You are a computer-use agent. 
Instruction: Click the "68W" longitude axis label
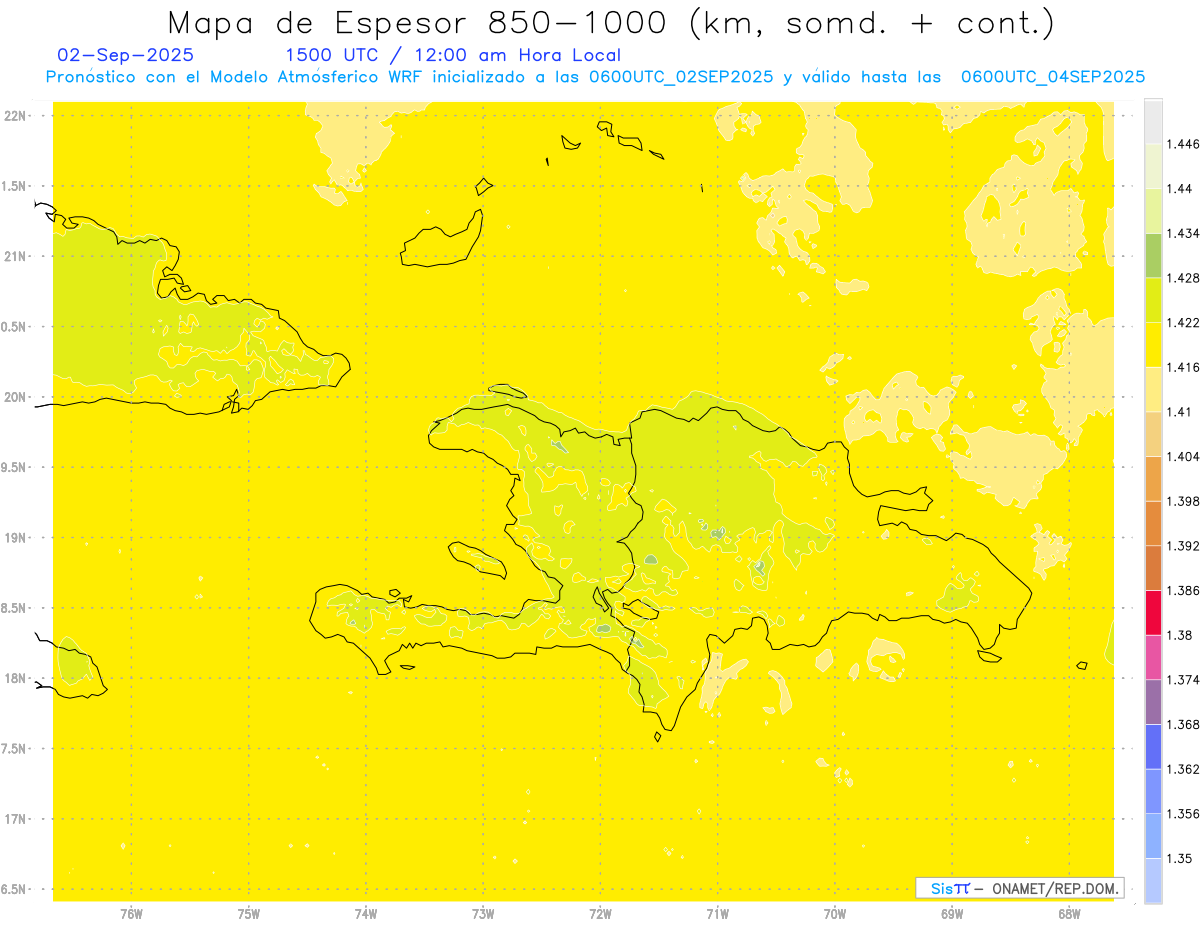(1069, 914)
